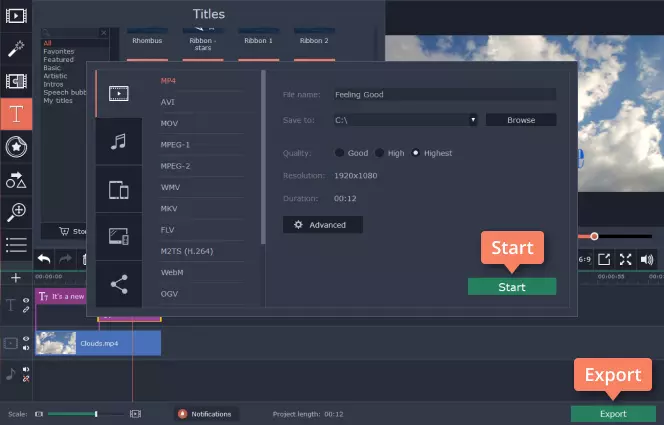This screenshot has width=664, height=425.
Task: Clear the titles search with X icon
Action: (x=104, y=33)
